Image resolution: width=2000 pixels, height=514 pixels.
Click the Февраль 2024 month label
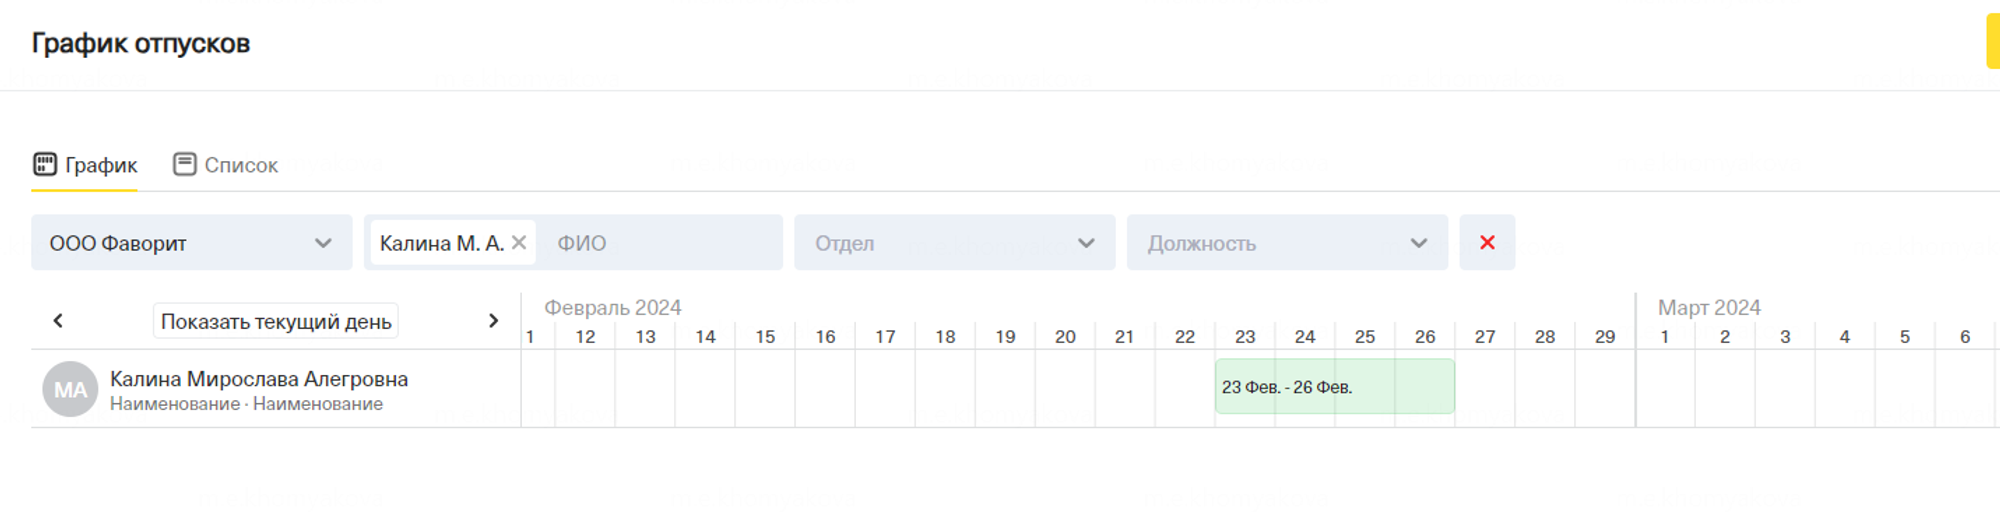pos(612,308)
